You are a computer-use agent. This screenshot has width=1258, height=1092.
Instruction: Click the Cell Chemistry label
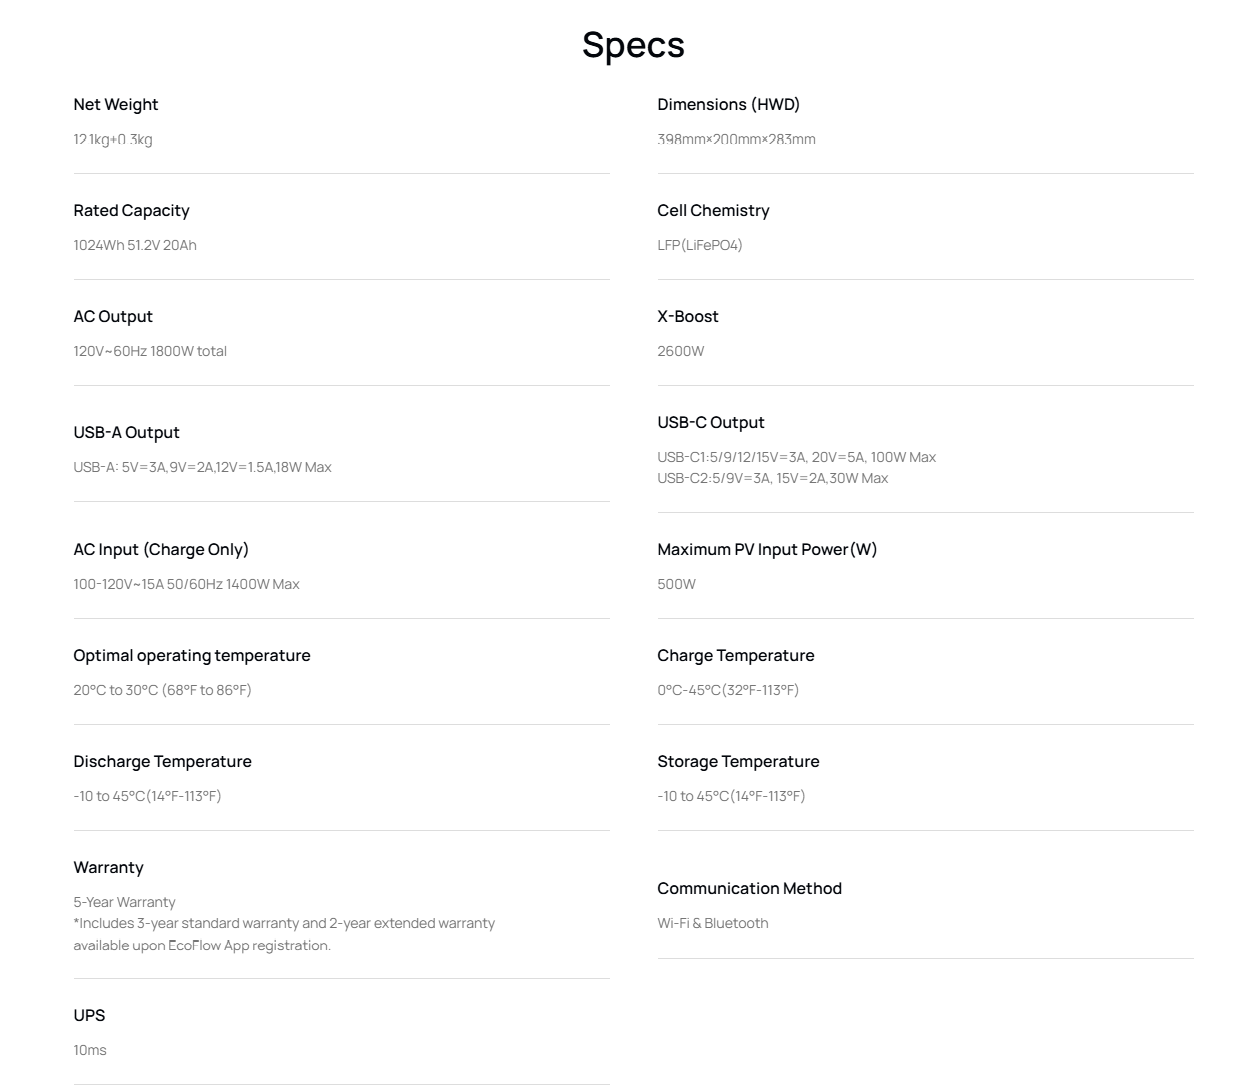pyautogui.click(x=713, y=211)
